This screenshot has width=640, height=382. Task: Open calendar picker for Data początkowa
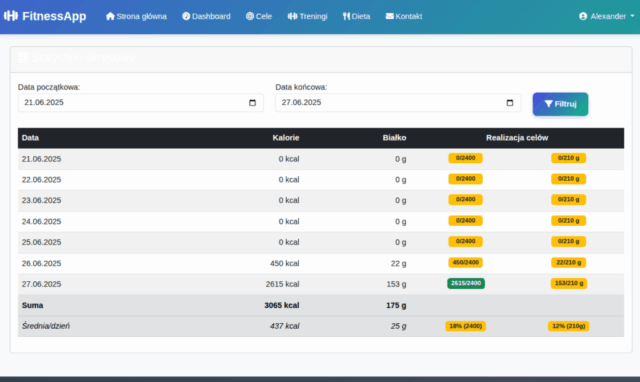(252, 103)
